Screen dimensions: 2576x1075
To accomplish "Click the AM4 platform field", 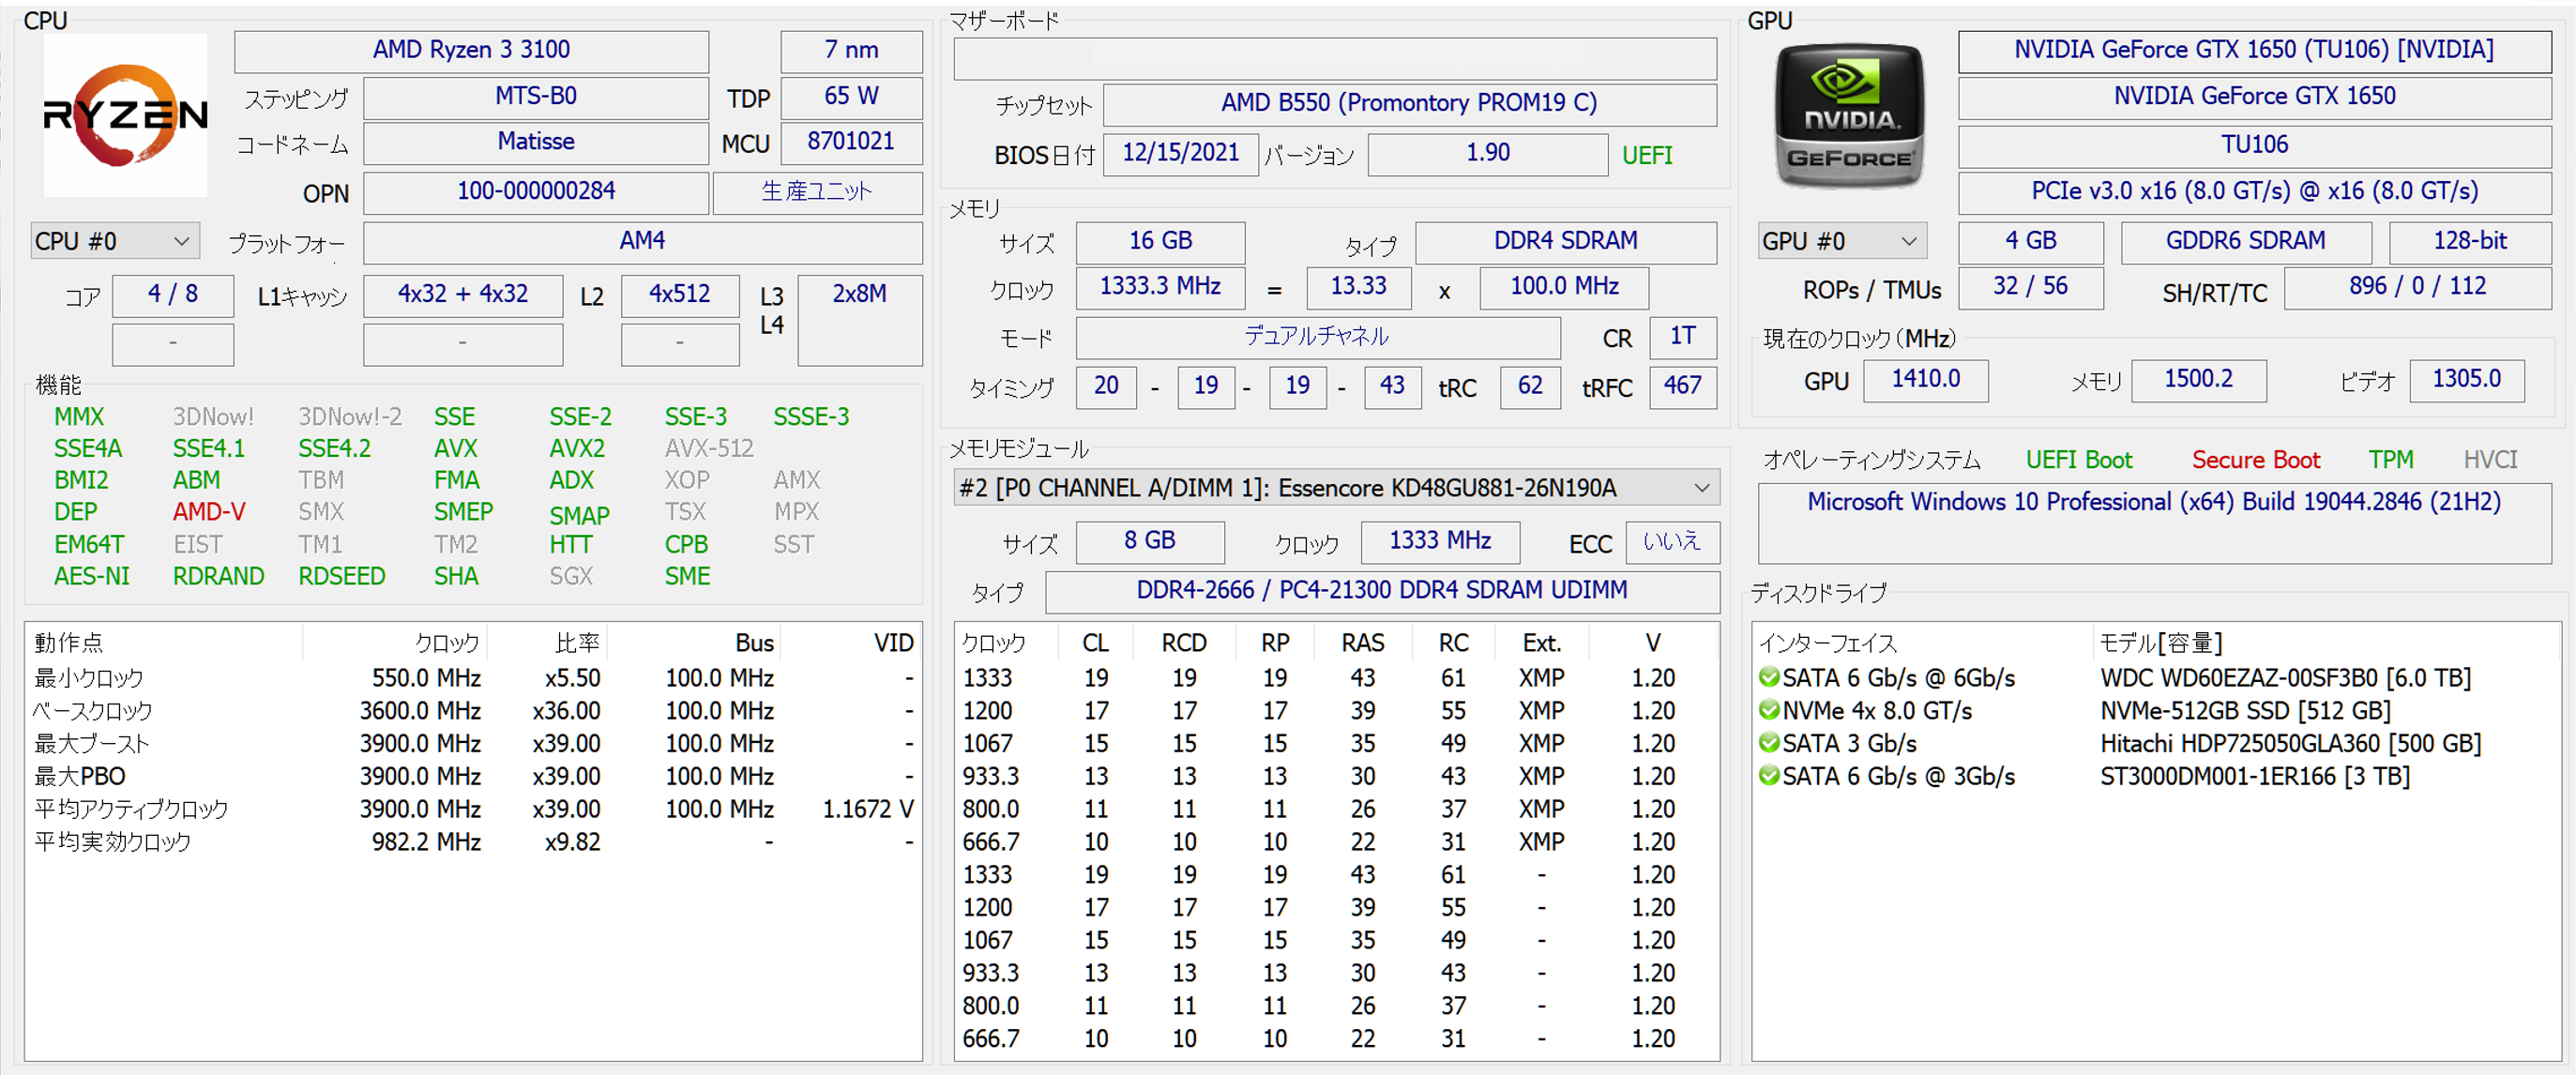I will click(x=642, y=241).
